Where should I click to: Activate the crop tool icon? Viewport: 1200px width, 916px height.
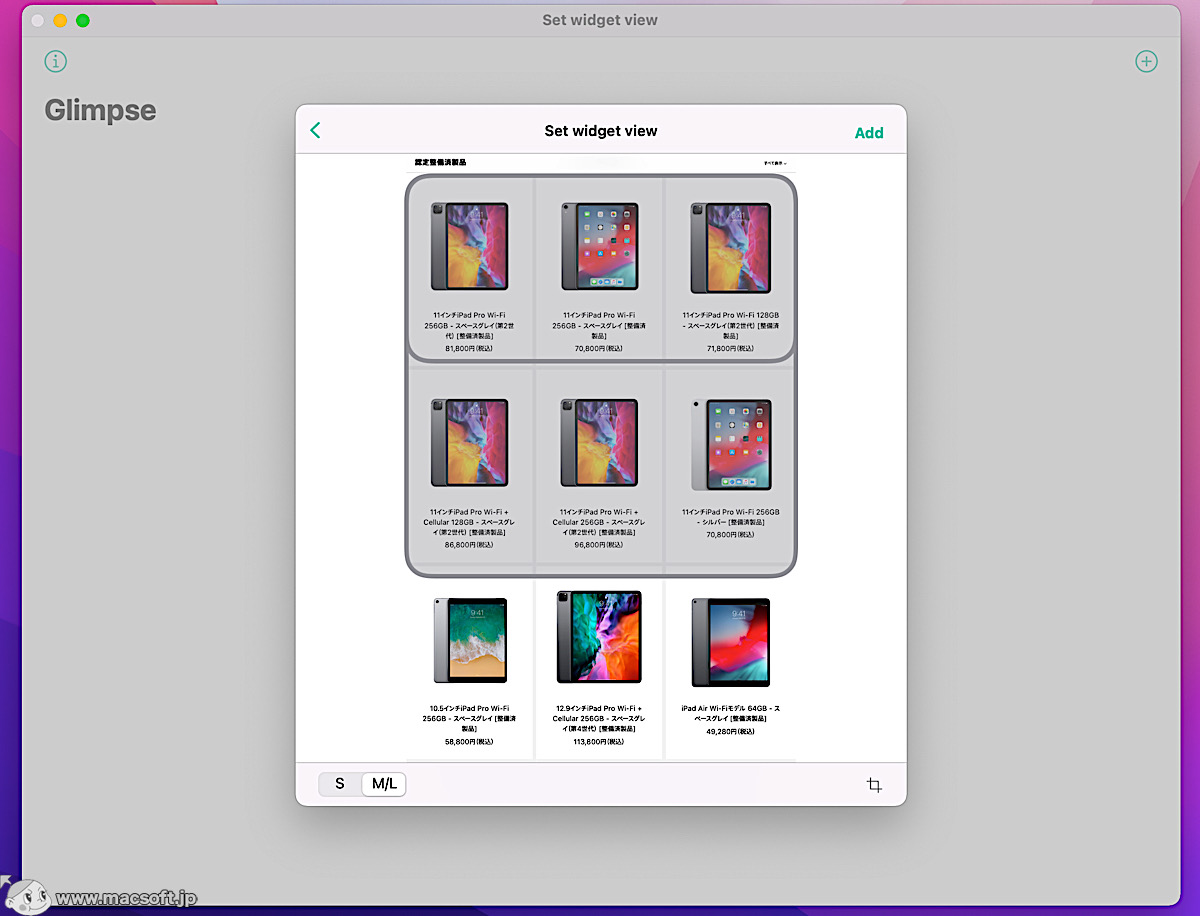tap(874, 785)
